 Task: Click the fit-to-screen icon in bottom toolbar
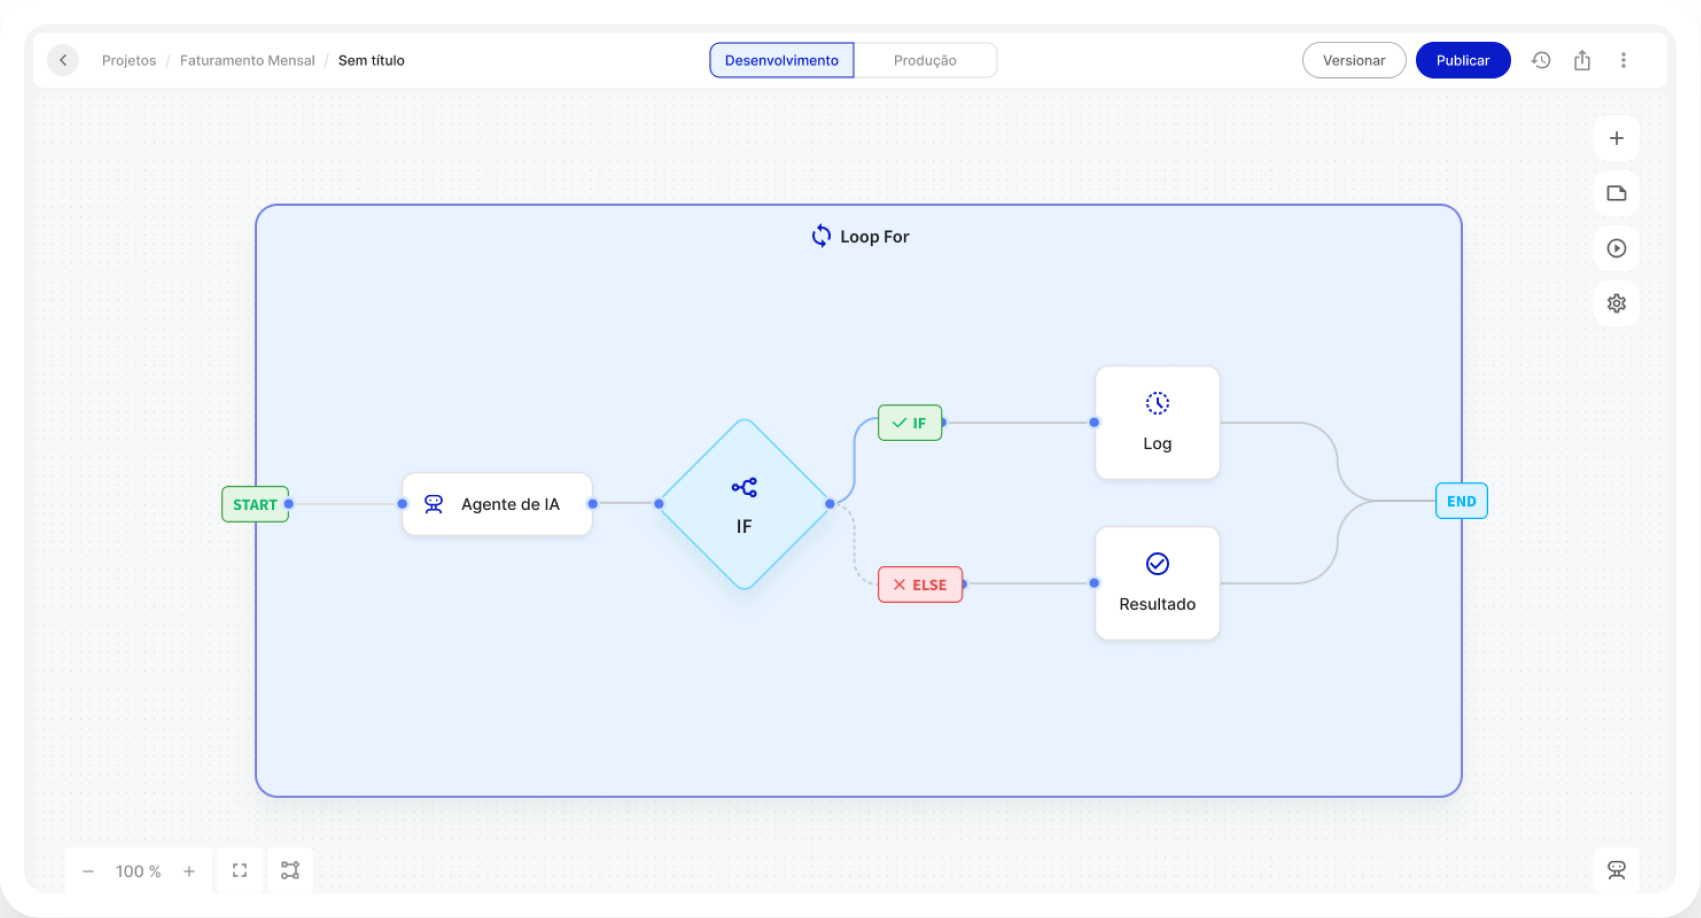(x=239, y=870)
